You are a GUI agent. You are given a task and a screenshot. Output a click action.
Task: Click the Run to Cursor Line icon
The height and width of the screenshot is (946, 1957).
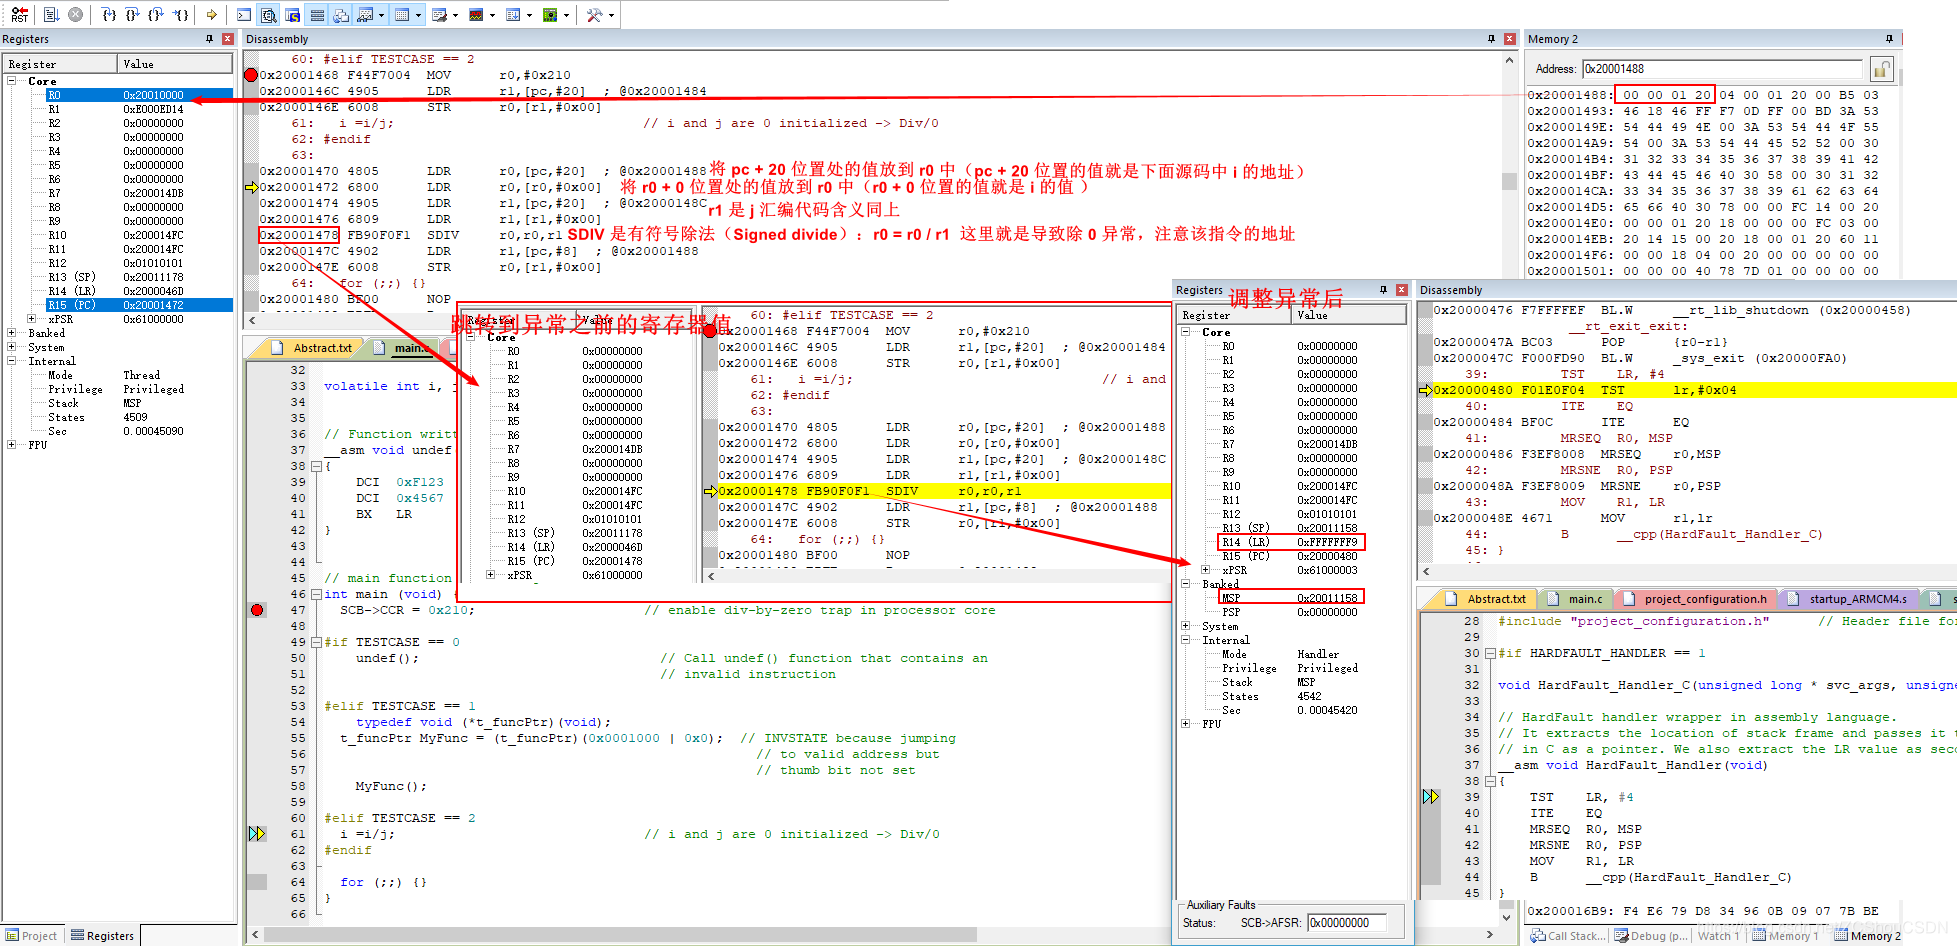tap(180, 15)
